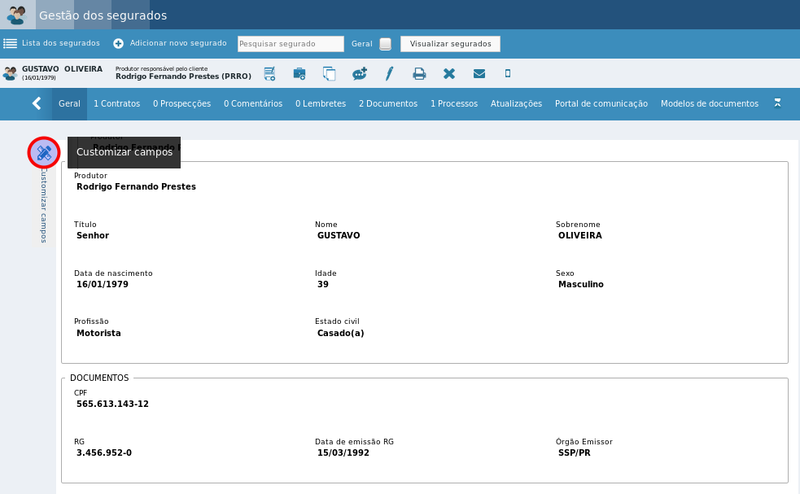Image resolution: width=800 pixels, height=494 pixels.
Task: Click the X delete icon
Action: click(x=449, y=73)
